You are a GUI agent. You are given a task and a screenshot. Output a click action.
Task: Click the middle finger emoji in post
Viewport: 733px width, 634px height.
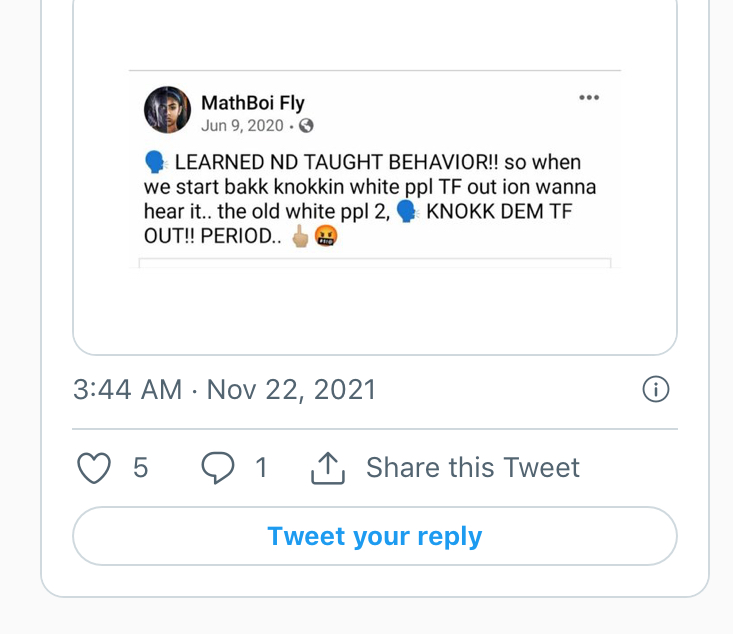click(300, 236)
